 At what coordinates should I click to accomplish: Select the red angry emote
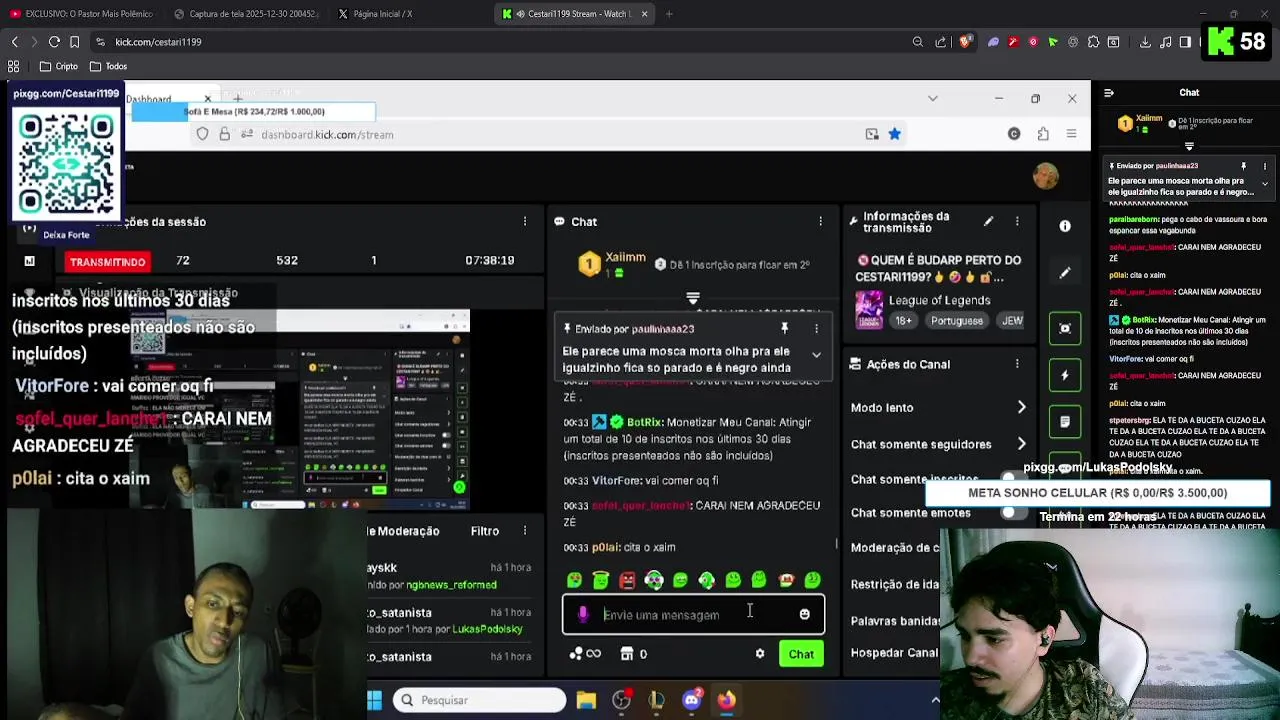(627, 580)
